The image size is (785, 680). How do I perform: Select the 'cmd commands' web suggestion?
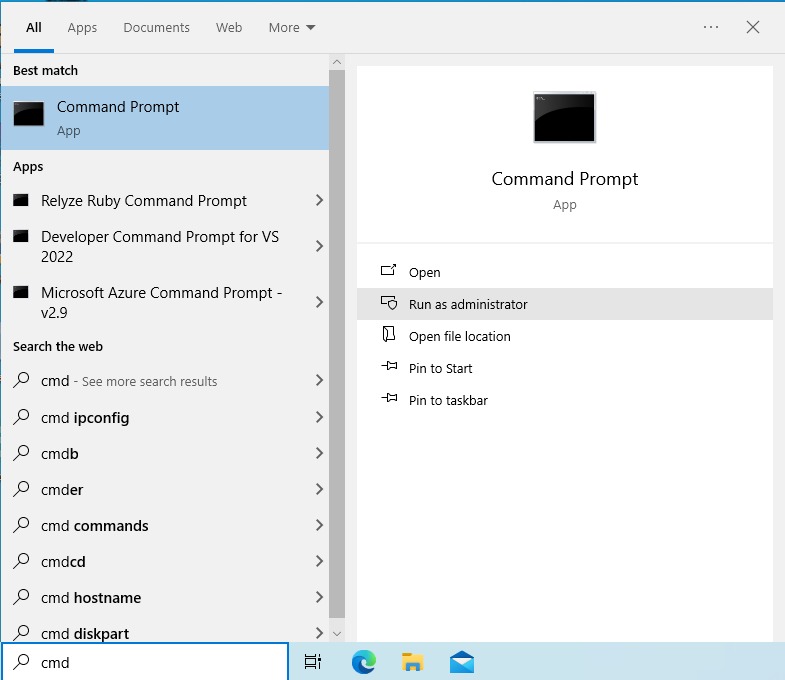coord(165,525)
